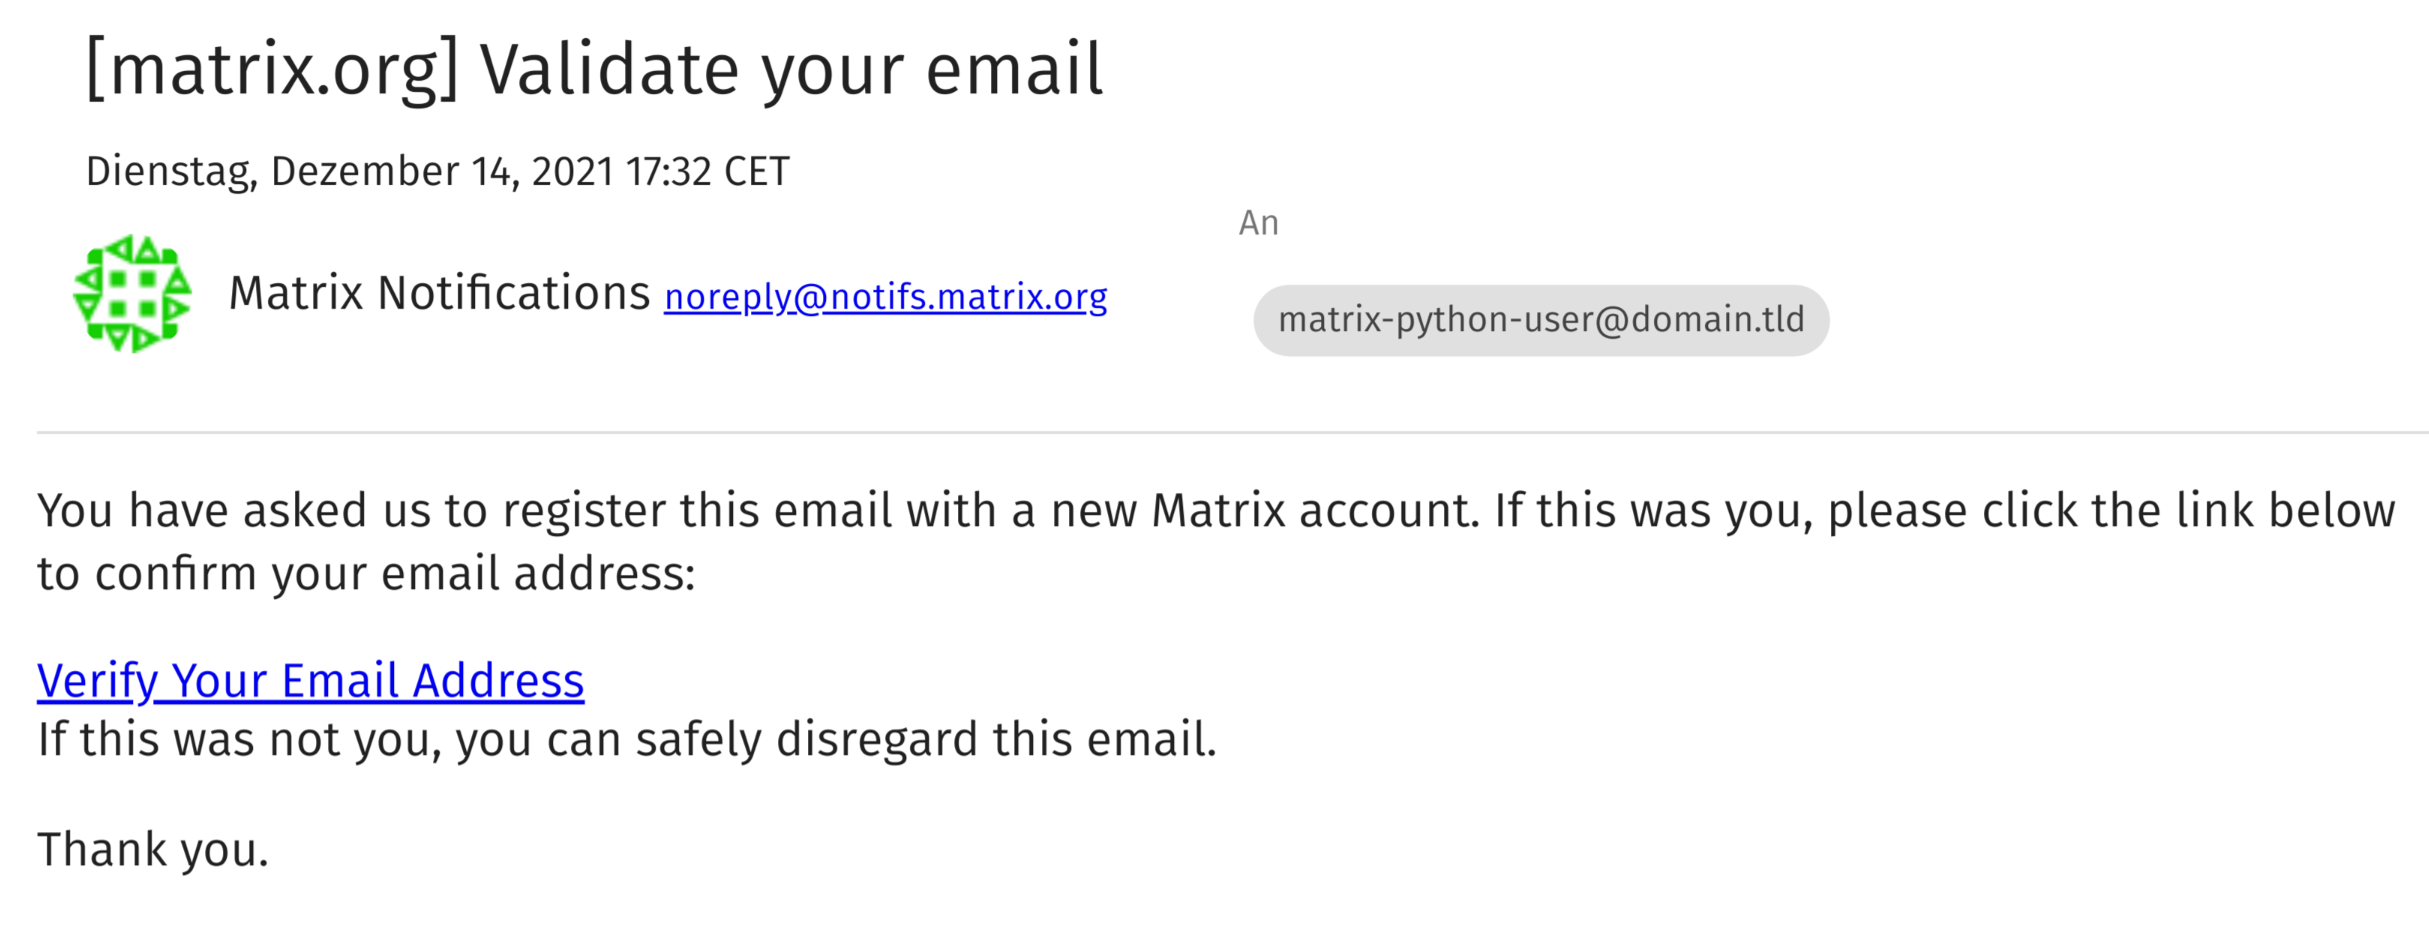Click the You have asked us sentence start
The height and width of the screenshot is (925, 2429).
[x=234, y=511]
